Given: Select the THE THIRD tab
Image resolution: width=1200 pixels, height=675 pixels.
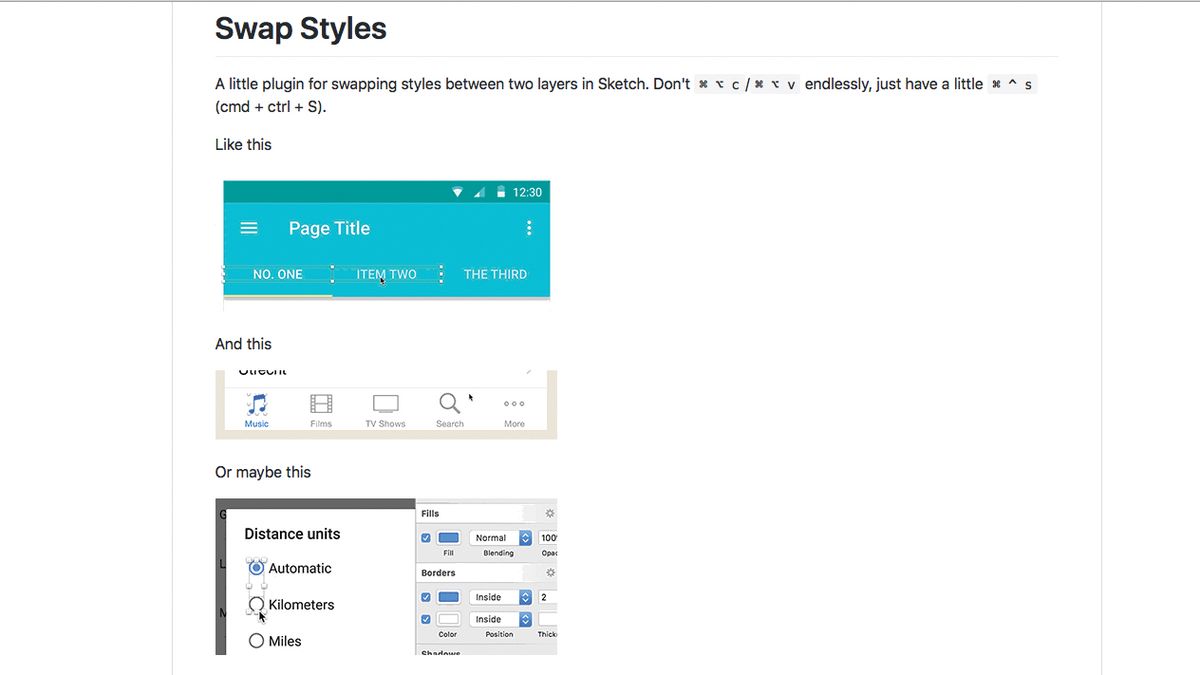Looking at the screenshot, I should tap(495, 273).
